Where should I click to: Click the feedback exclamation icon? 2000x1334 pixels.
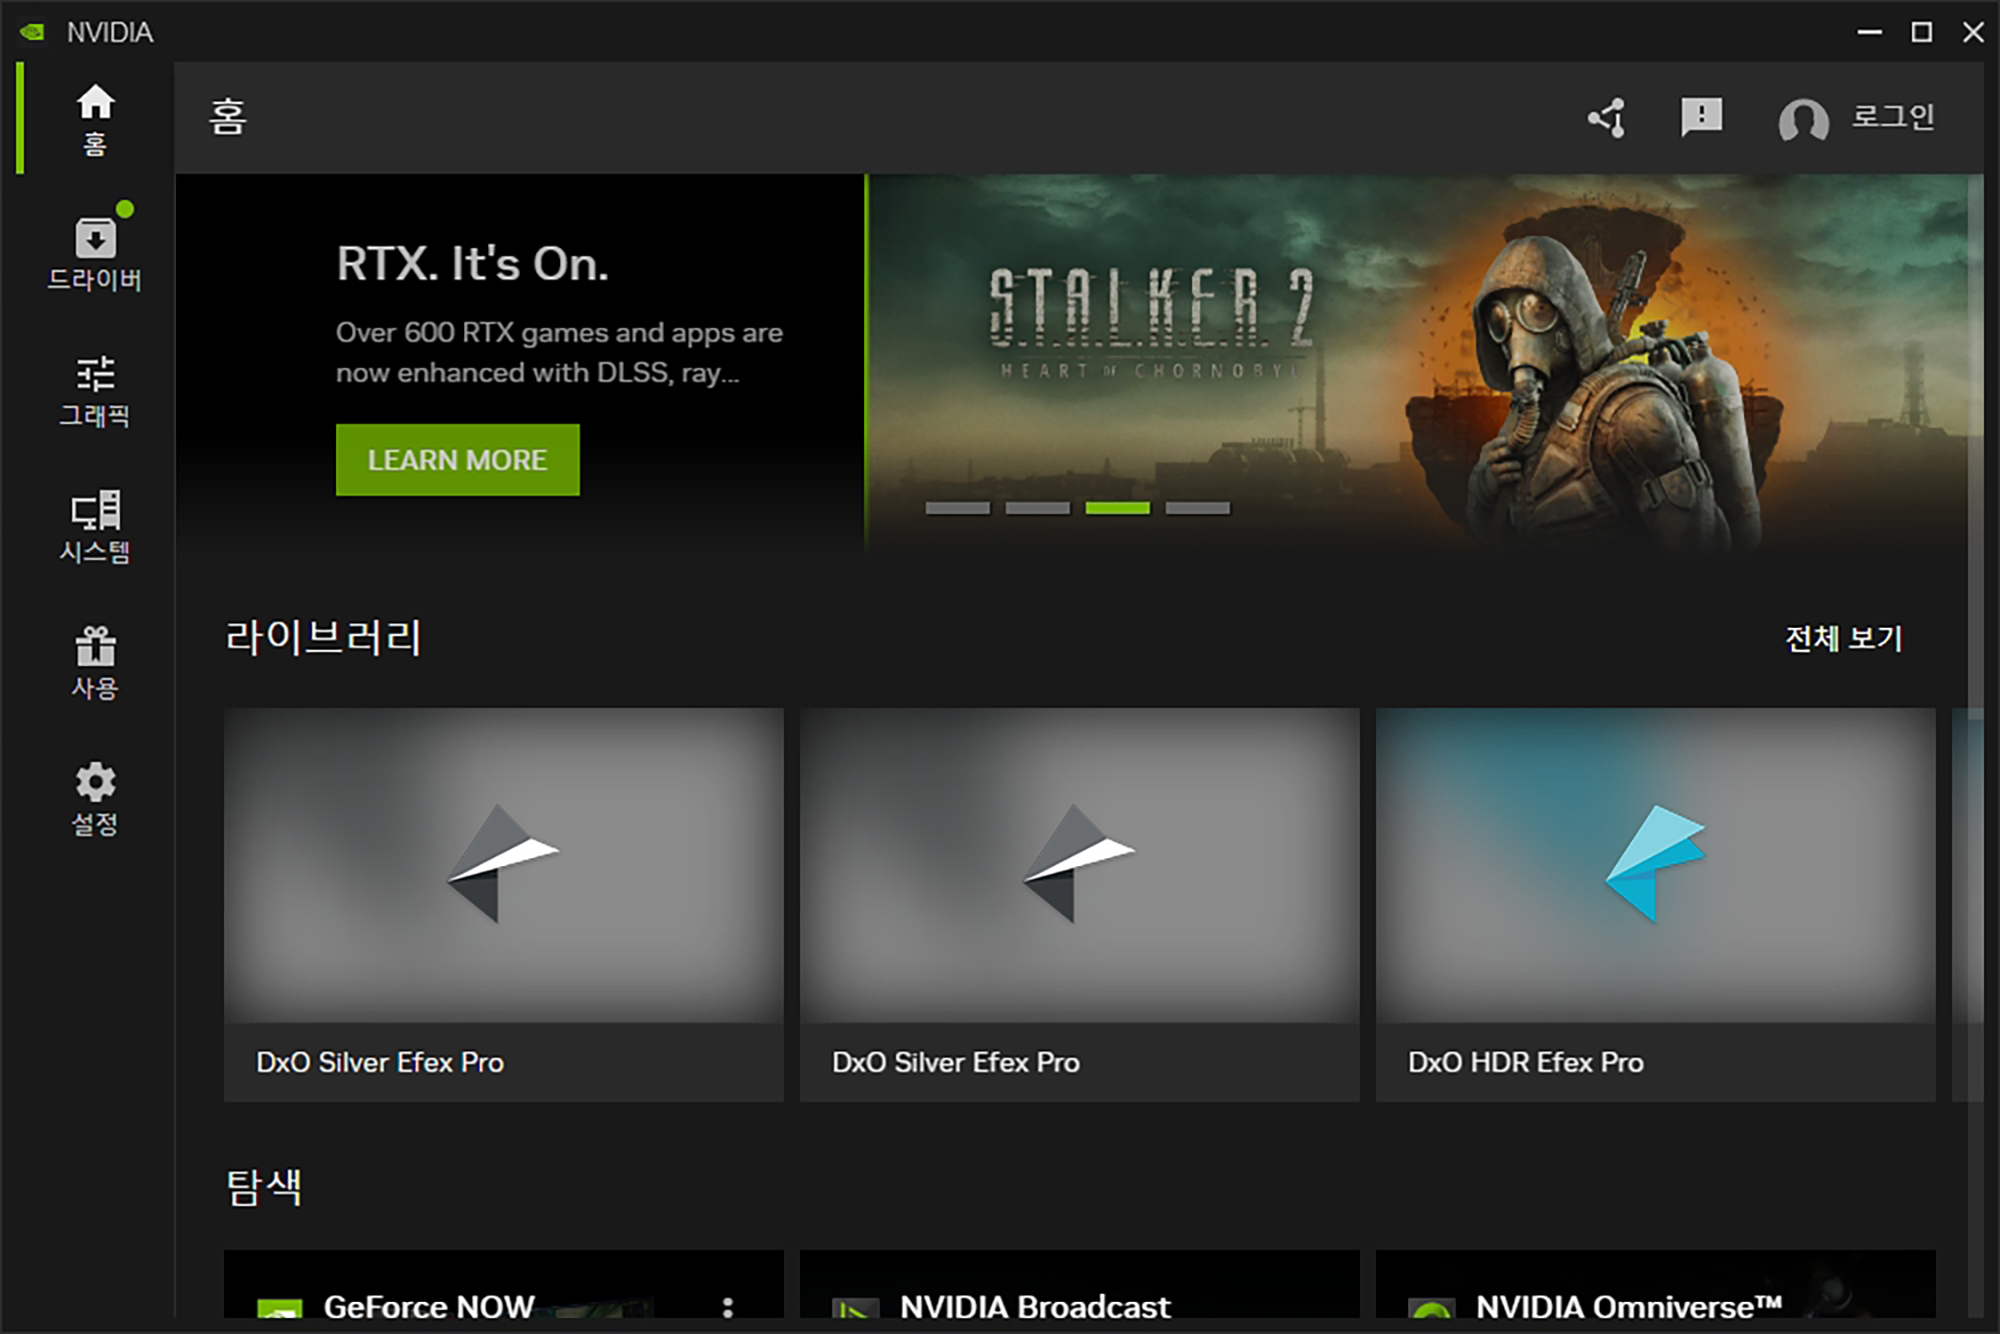(x=1701, y=117)
